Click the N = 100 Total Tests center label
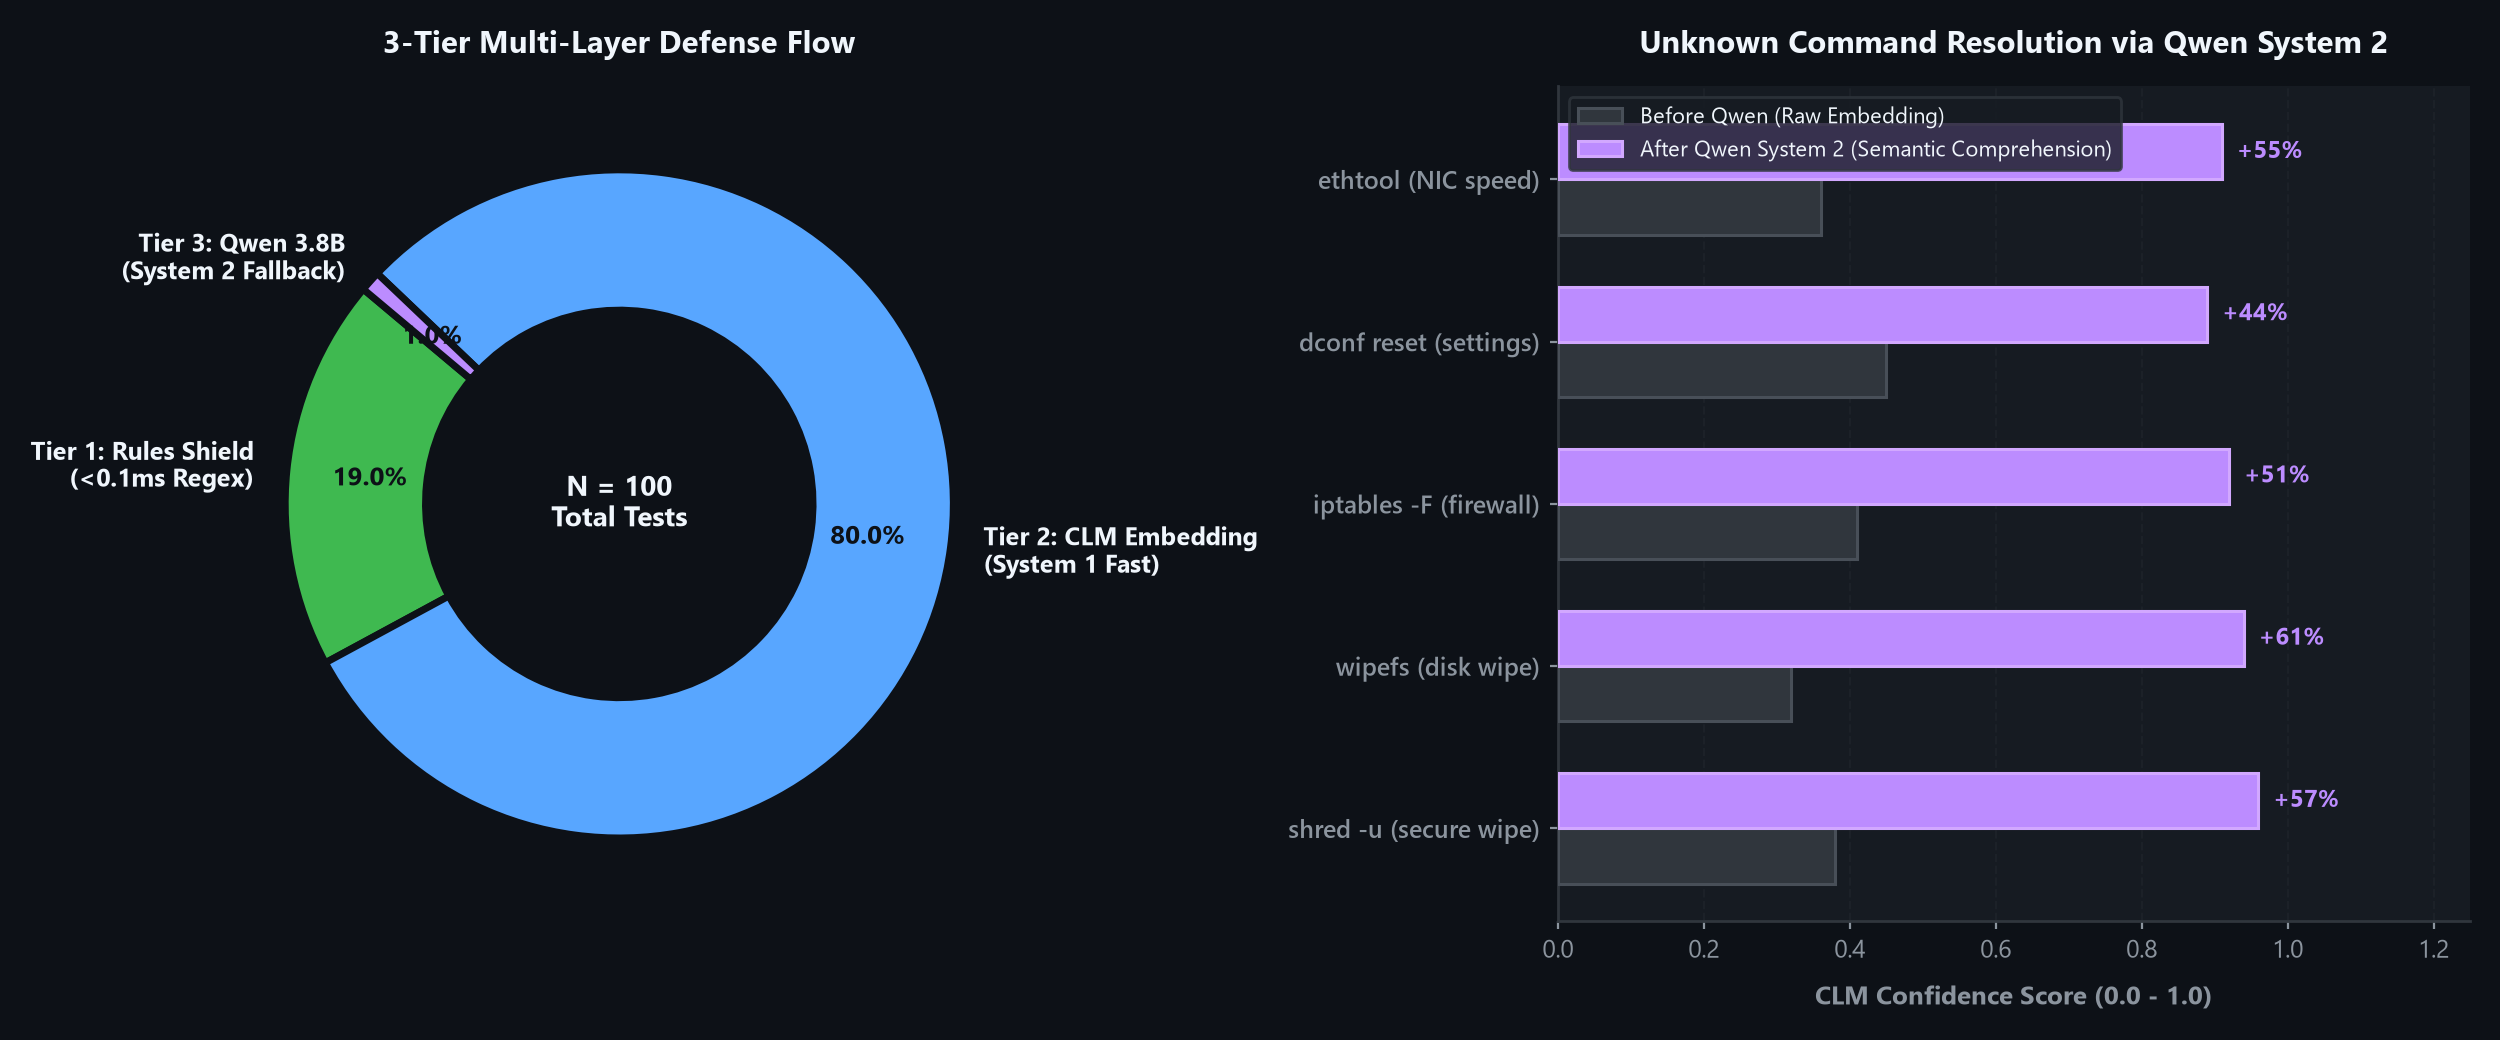The height and width of the screenshot is (1040, 2500). click(x=619, y=502)
